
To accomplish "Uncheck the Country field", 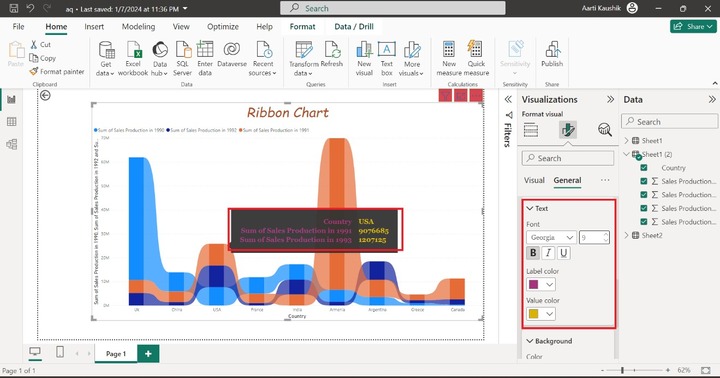I will (x=644, y=168).
